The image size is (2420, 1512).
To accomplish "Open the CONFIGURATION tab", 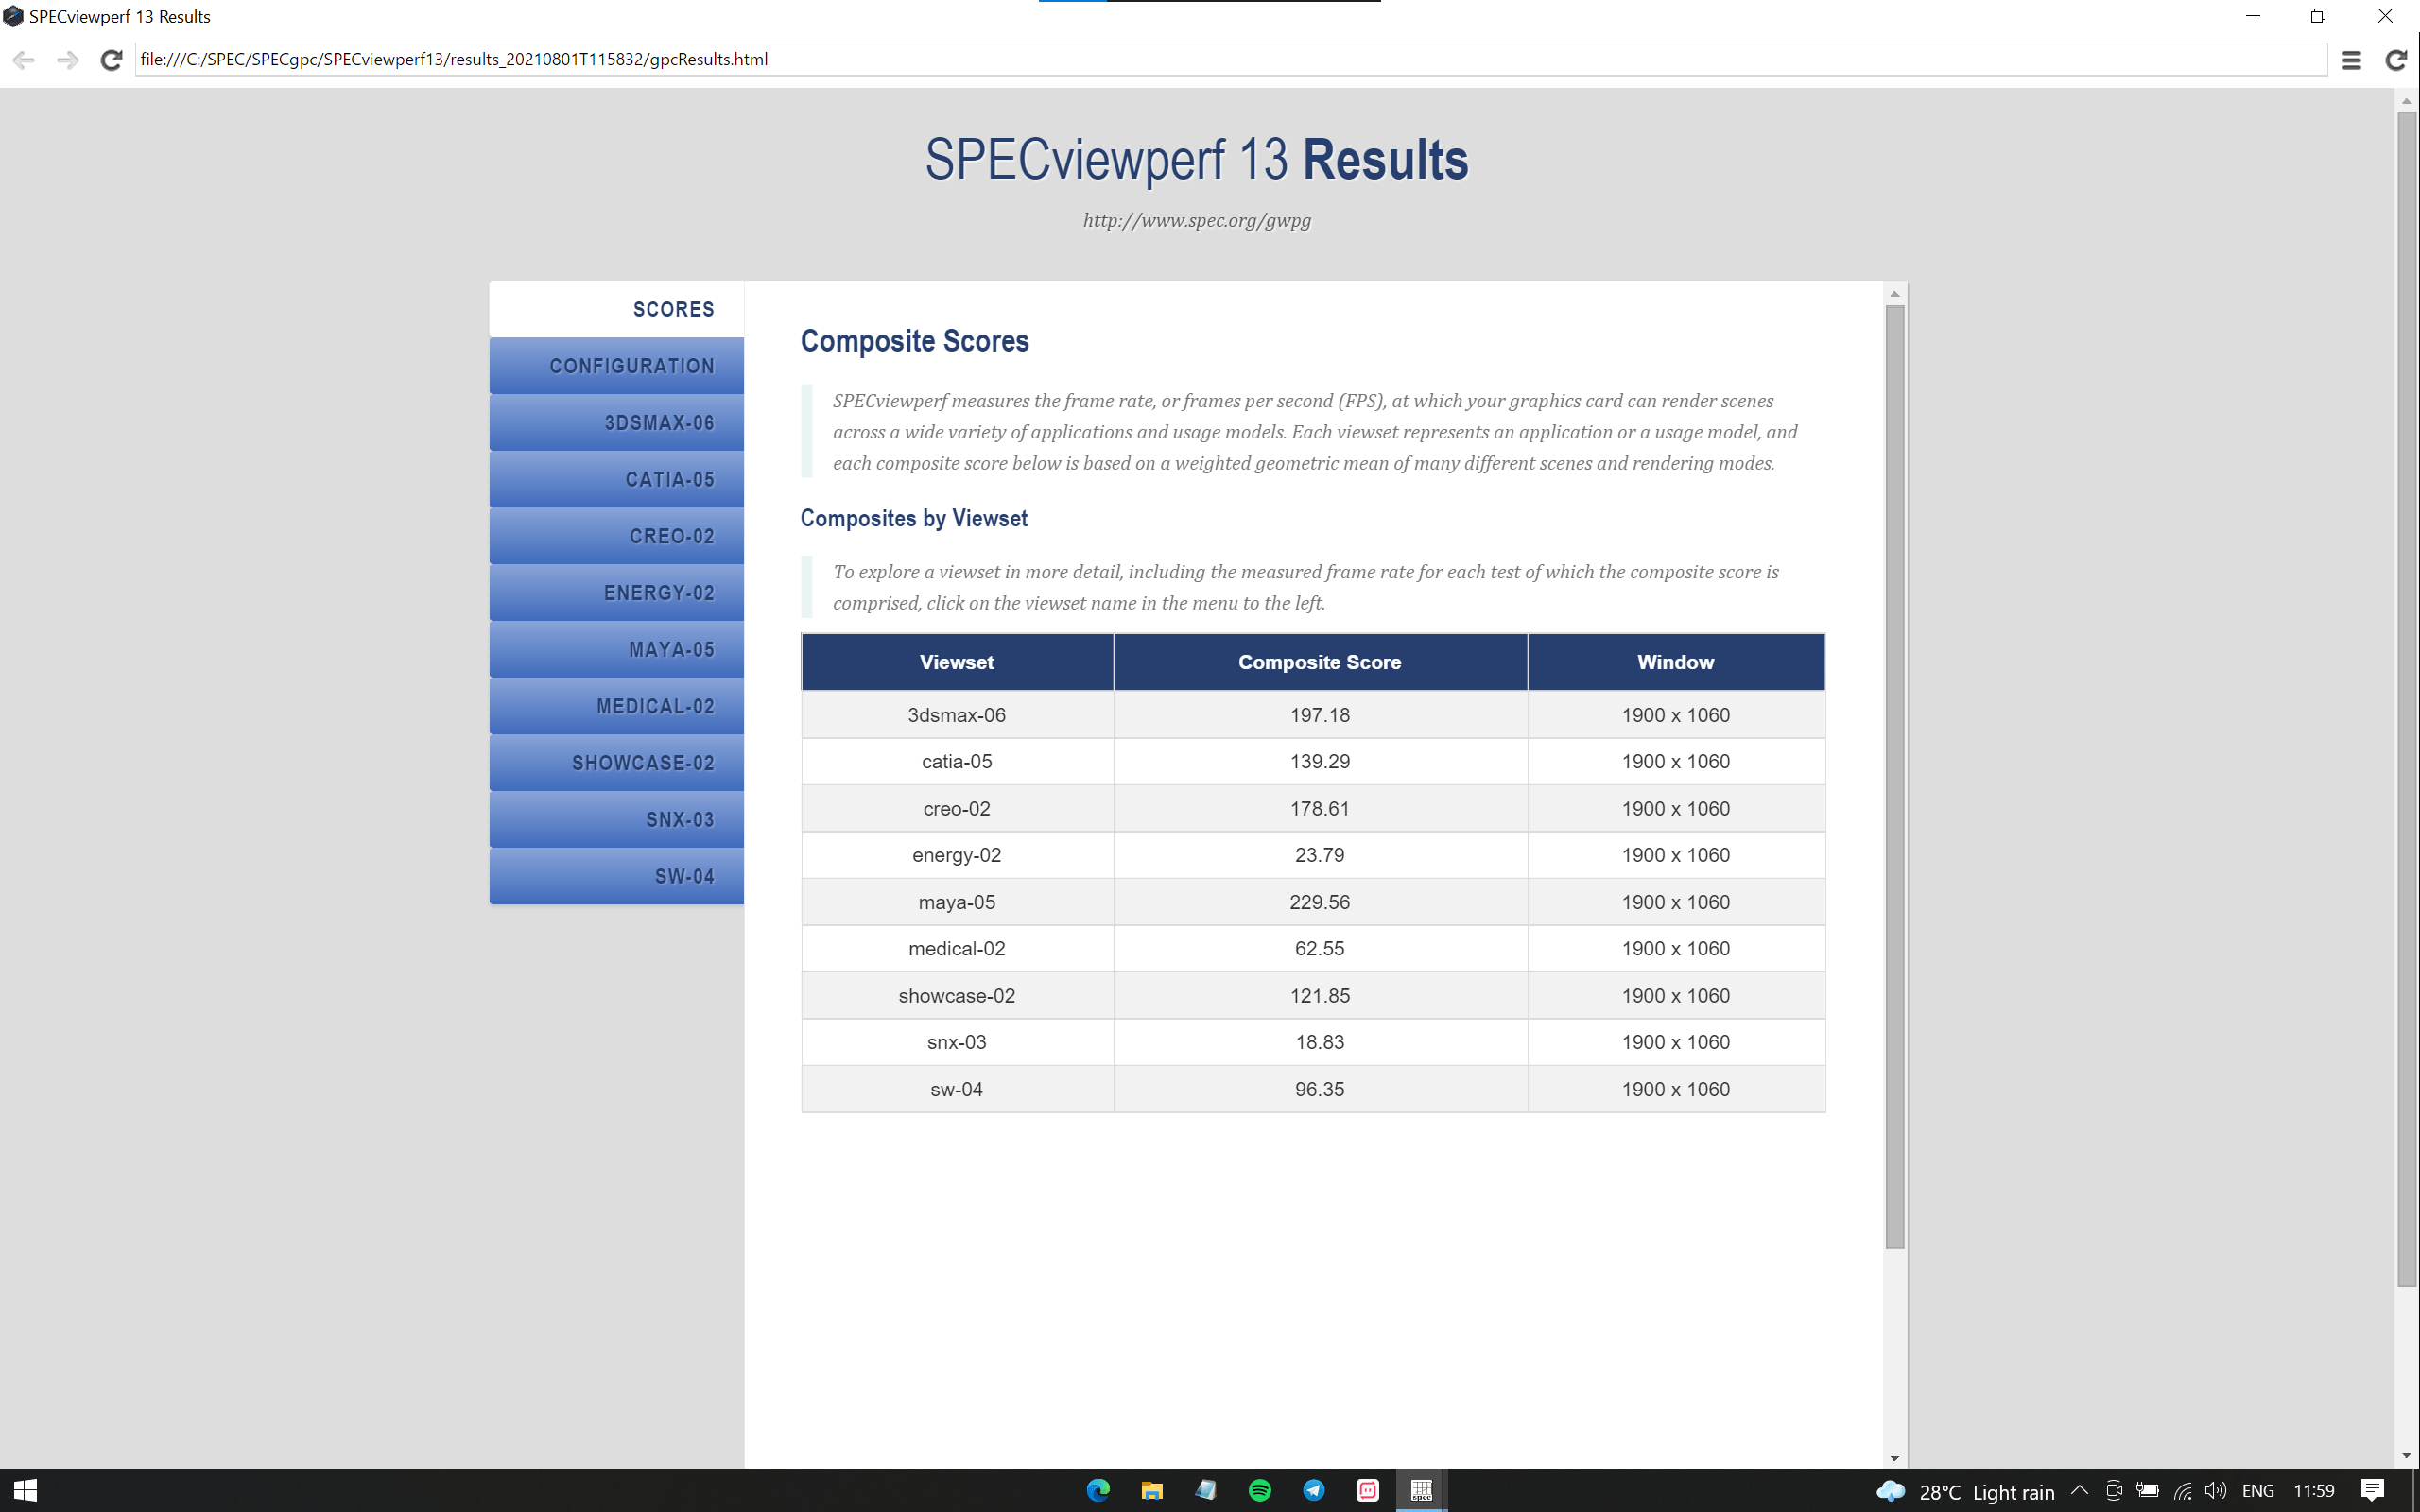I will click(x=616, y=366).
